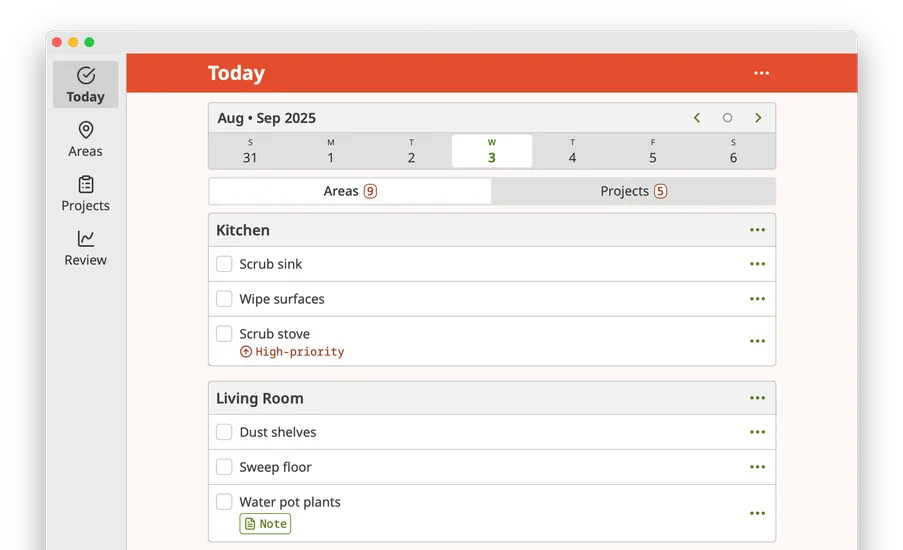
Task: Check off Dust shelves
Action: (x=224, y=432)
